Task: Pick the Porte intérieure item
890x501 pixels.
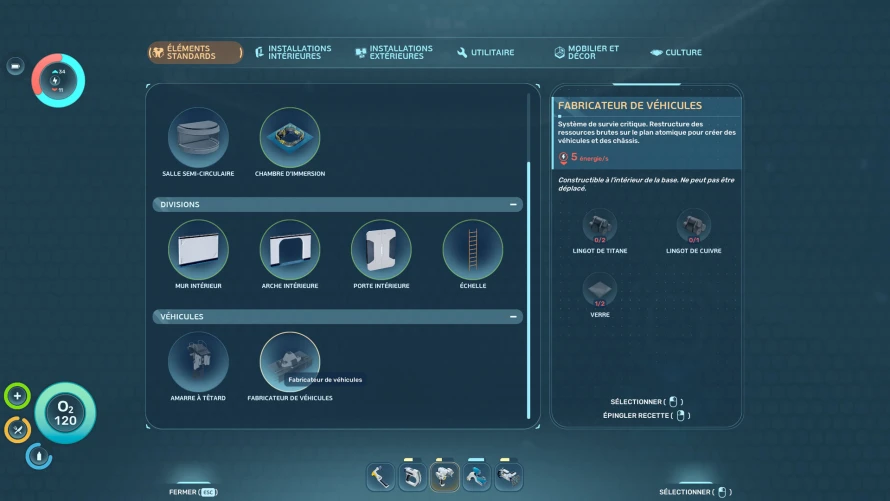Action: point(381,250)
